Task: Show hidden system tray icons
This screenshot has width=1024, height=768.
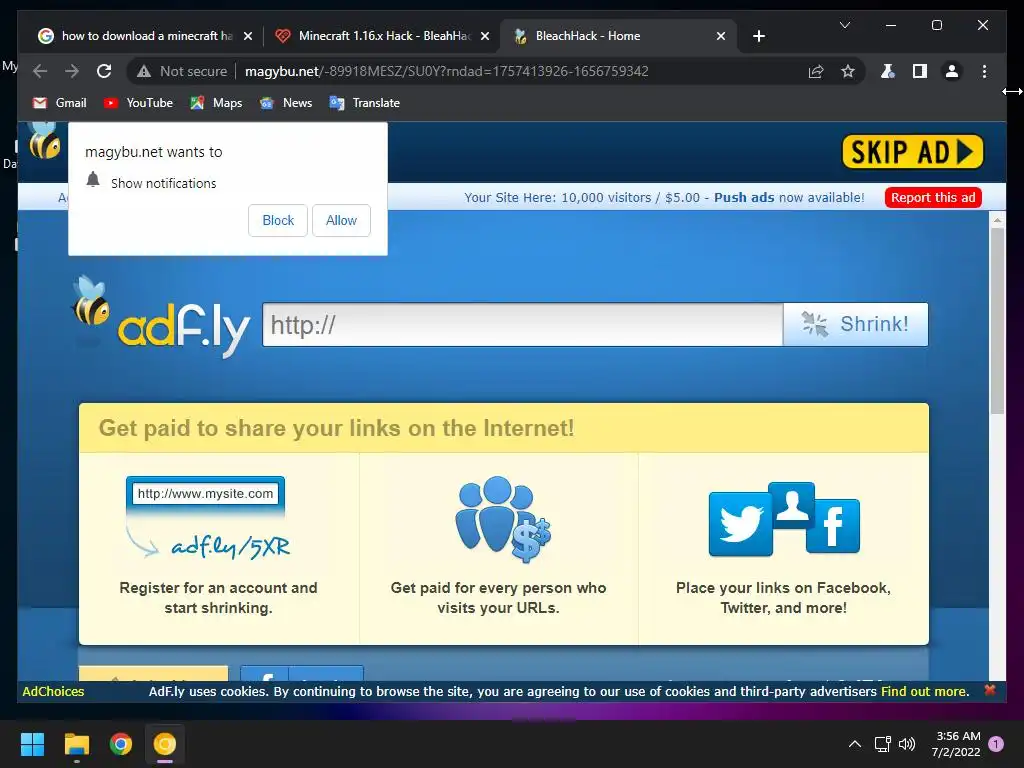Action: tap(854, 744)
